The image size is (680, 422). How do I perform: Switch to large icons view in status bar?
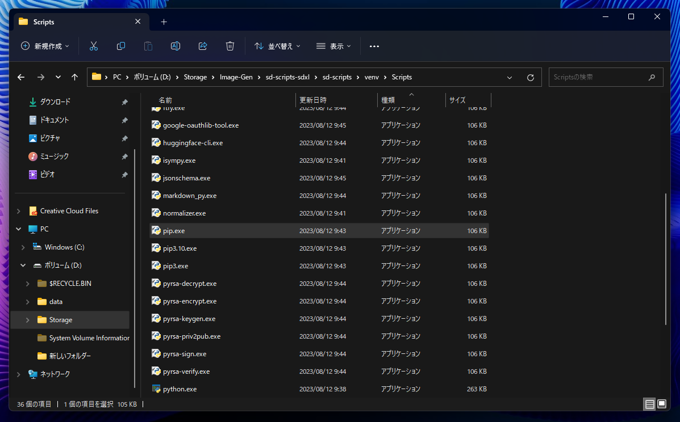661,404
